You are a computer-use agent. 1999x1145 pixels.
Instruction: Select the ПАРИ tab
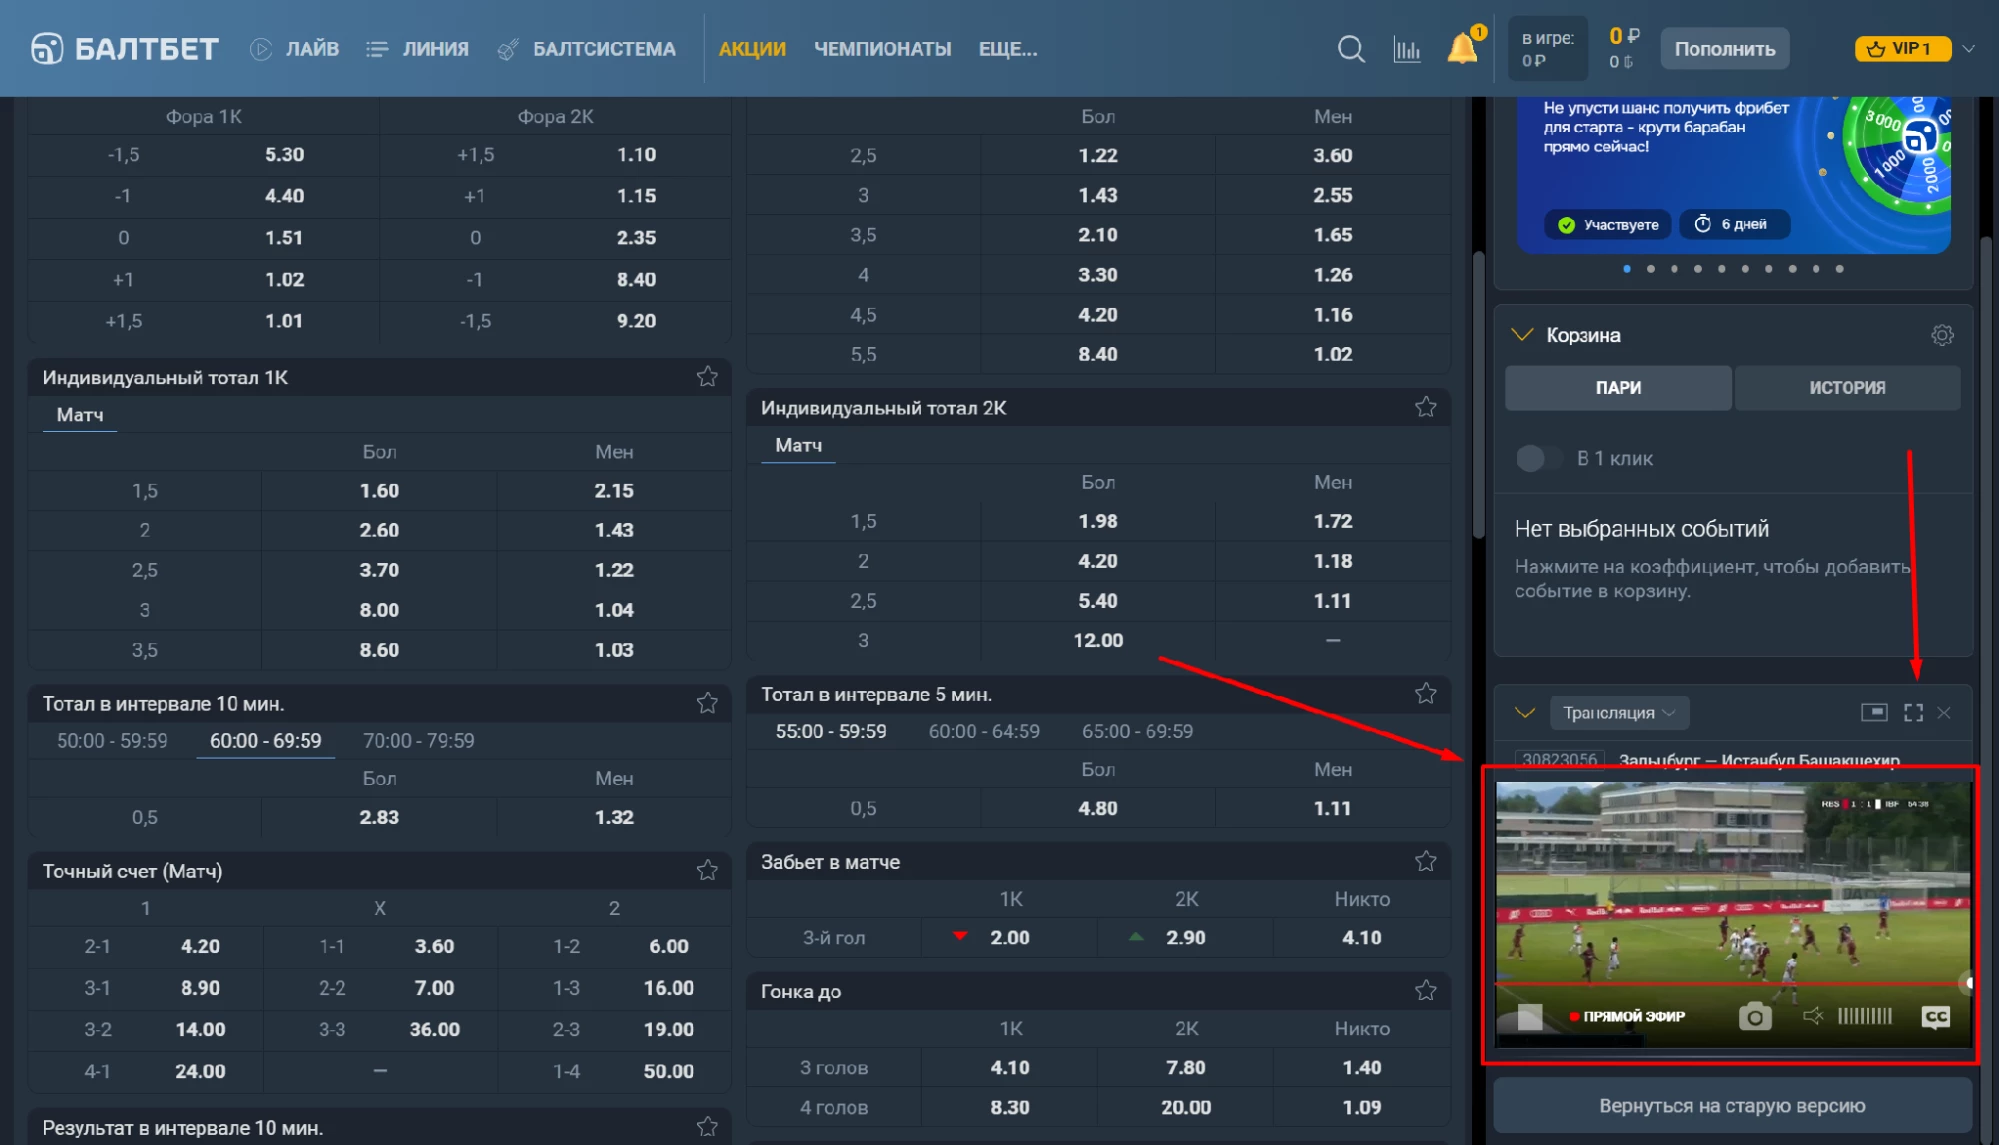[1618, 387]
